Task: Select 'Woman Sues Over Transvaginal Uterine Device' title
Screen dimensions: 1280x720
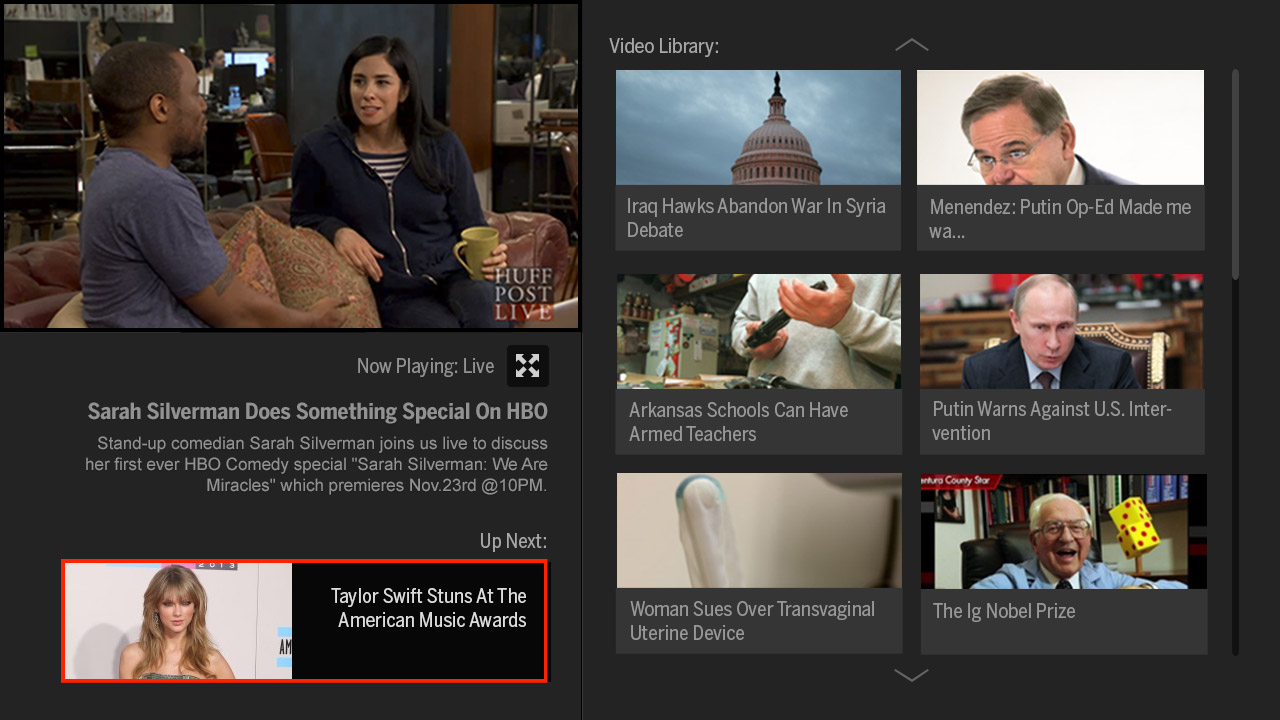Action: (x=752, y=621)
